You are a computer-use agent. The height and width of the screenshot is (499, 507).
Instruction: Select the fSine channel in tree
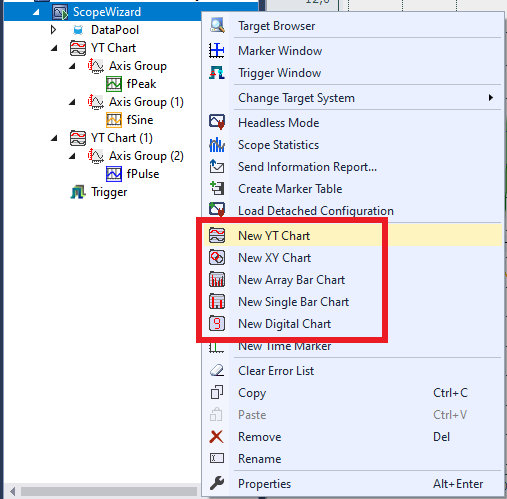click(x=140, y=120)
